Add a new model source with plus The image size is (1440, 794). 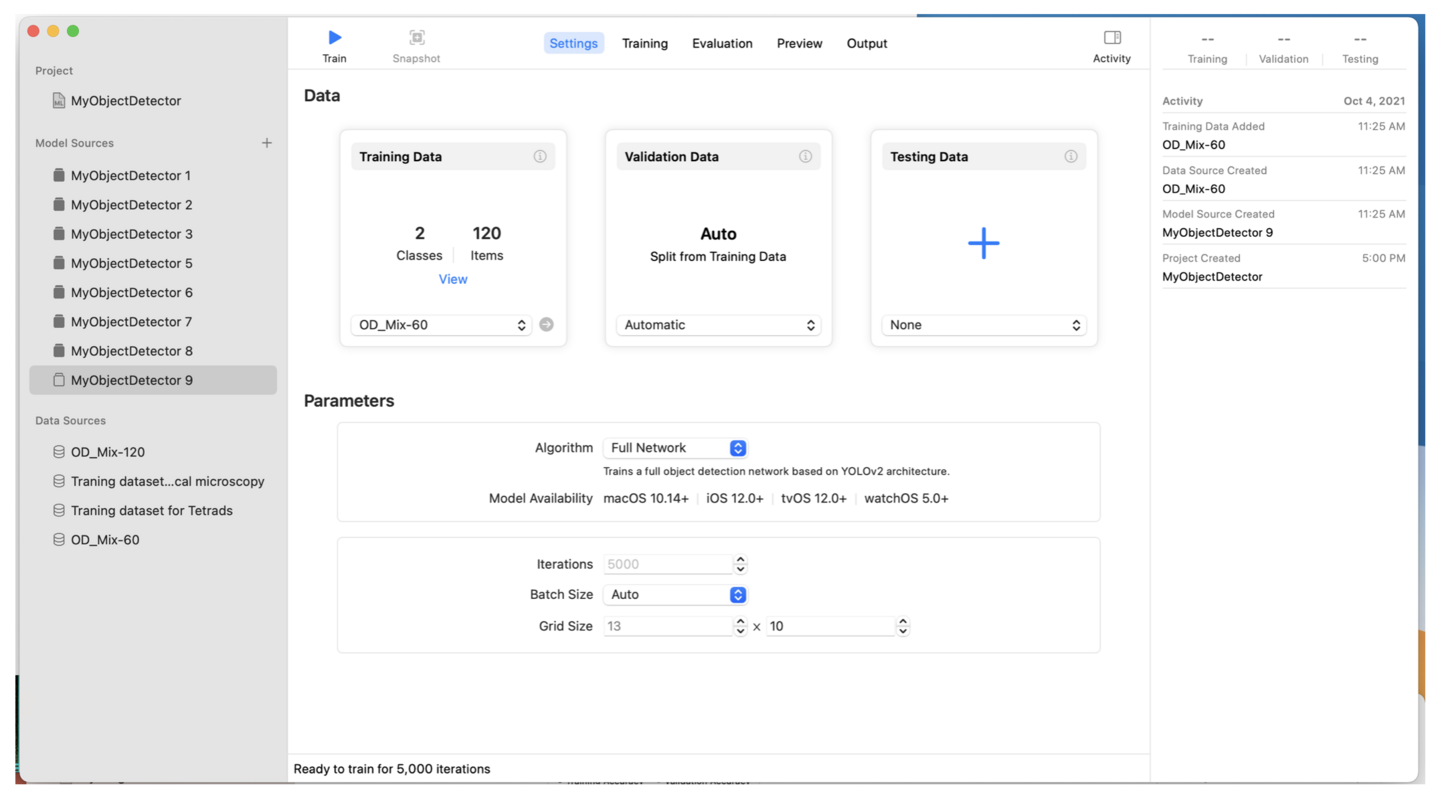click(267, 143)
